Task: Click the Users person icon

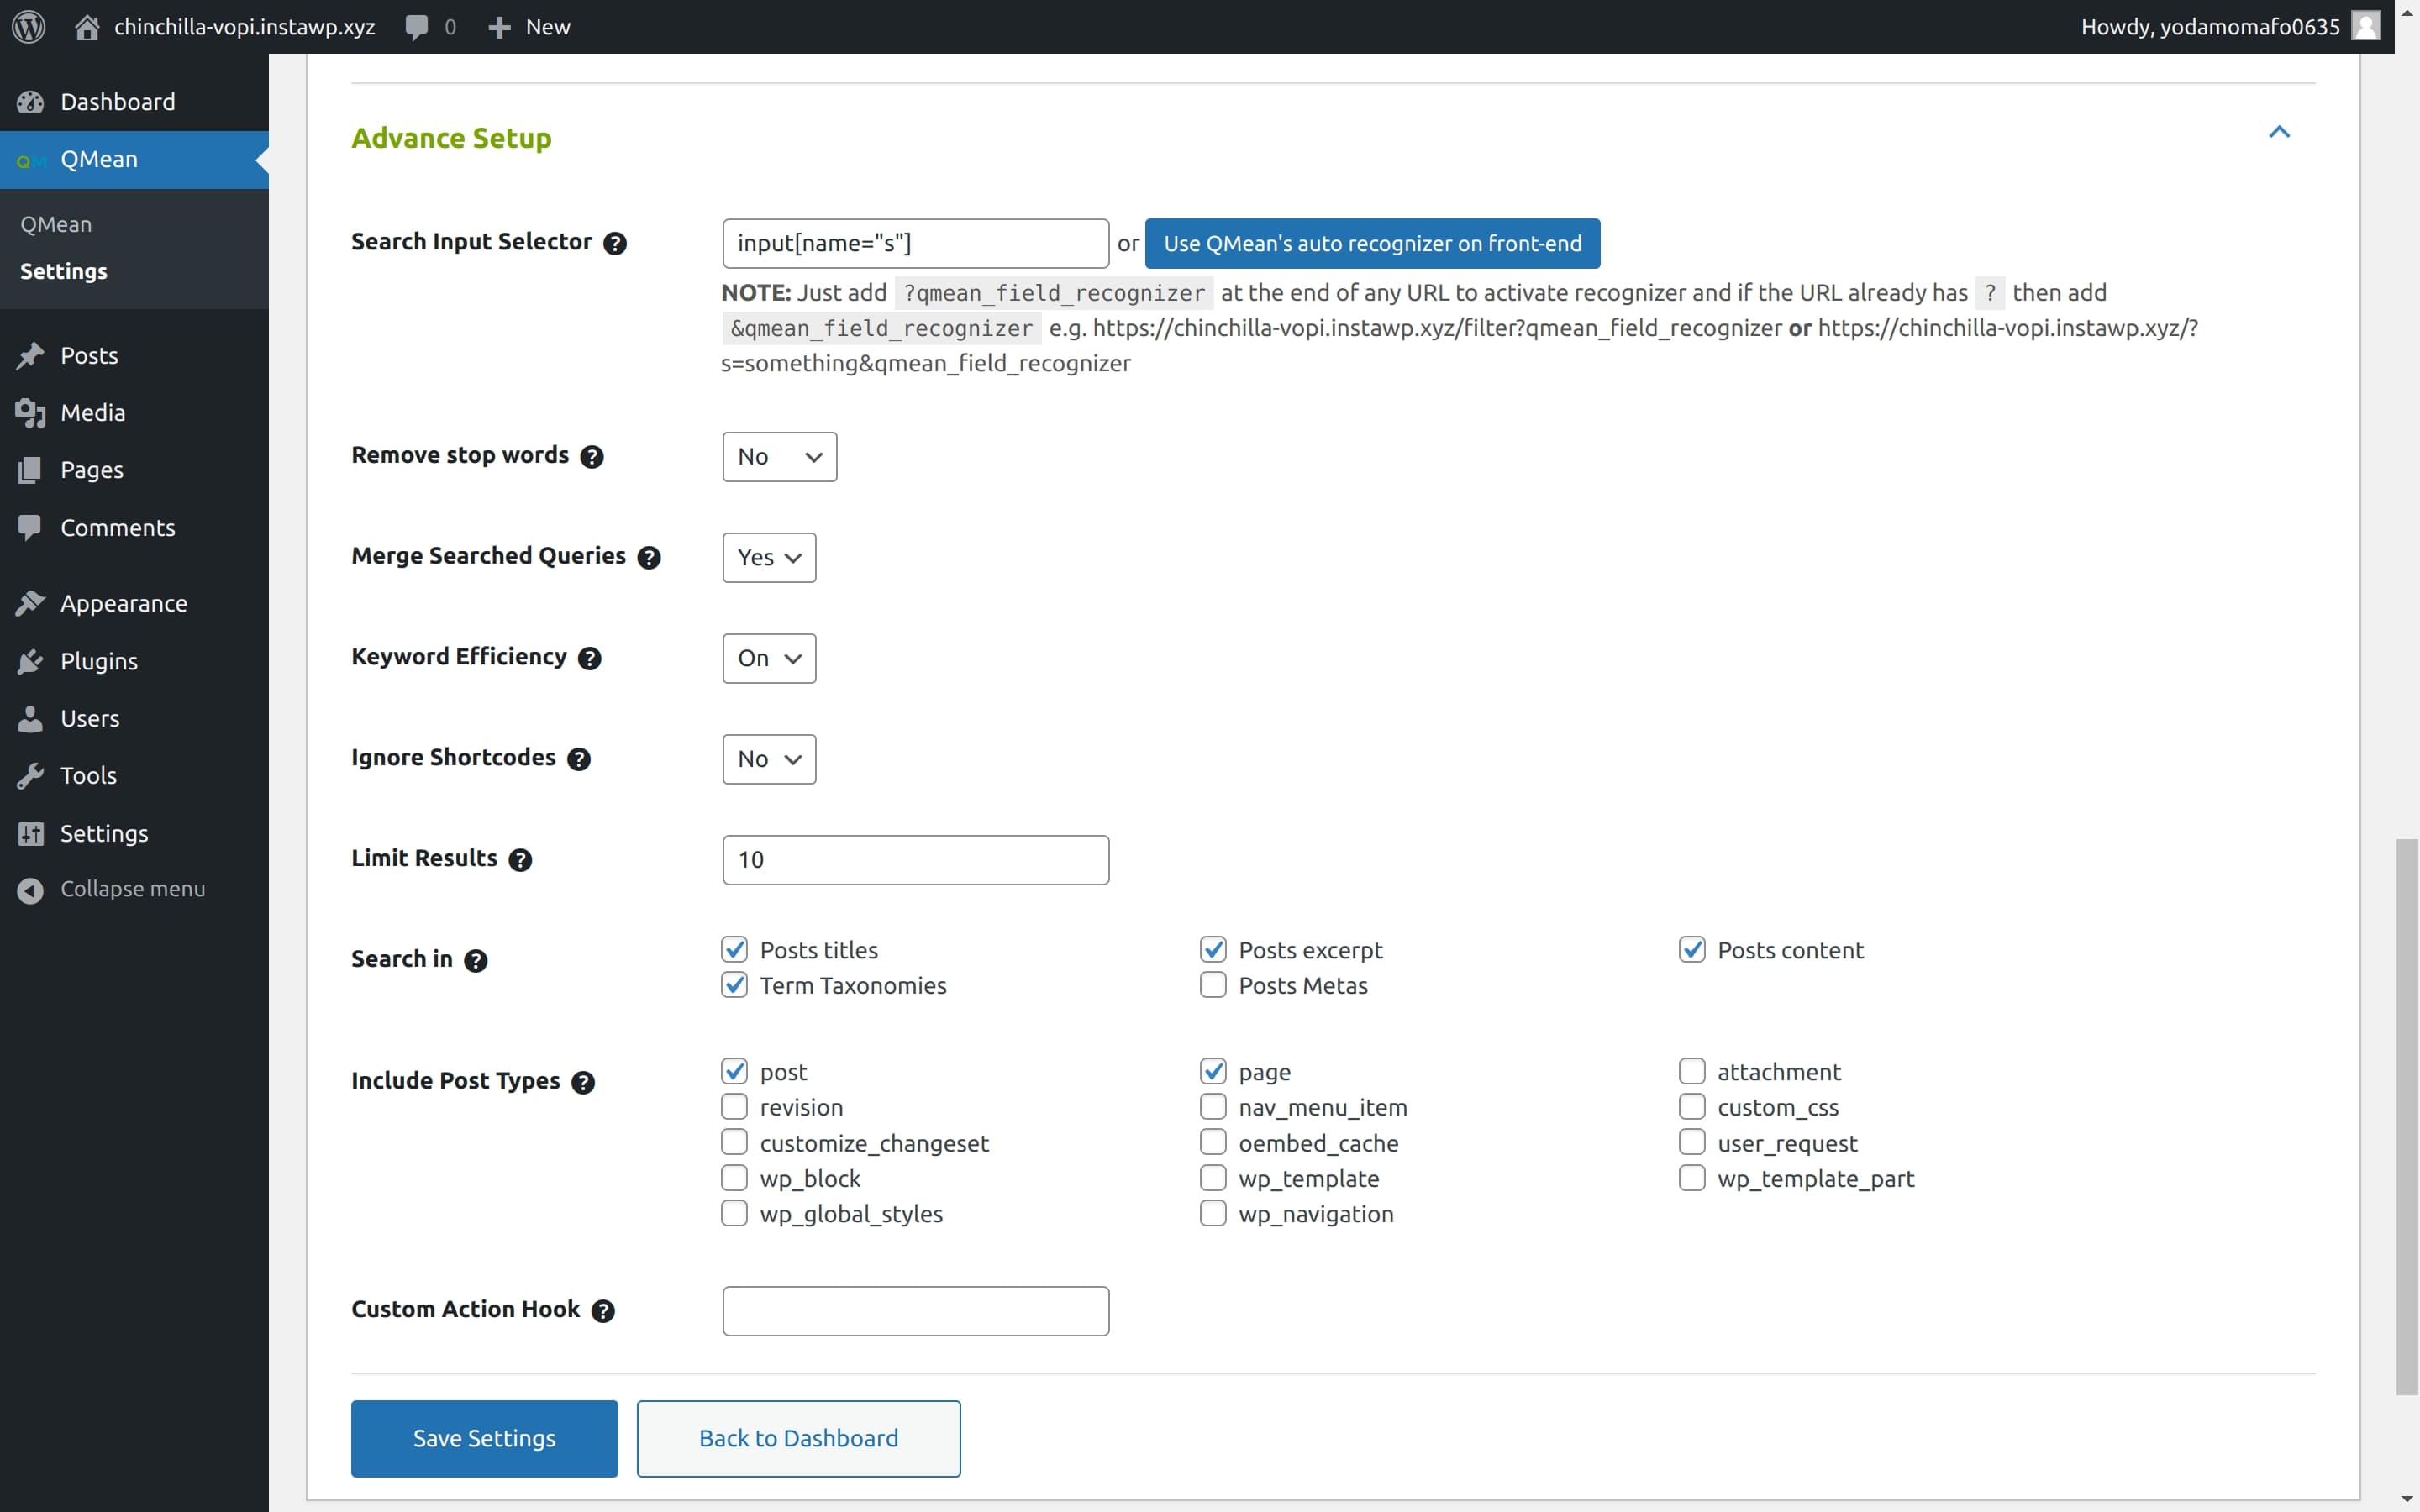Action: click(x=30, y=718)
